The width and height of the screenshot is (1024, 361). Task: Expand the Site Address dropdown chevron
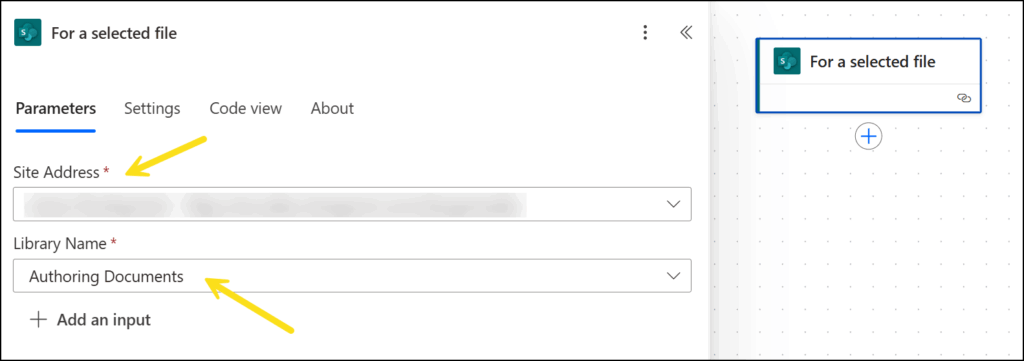[x=673, y=204]
